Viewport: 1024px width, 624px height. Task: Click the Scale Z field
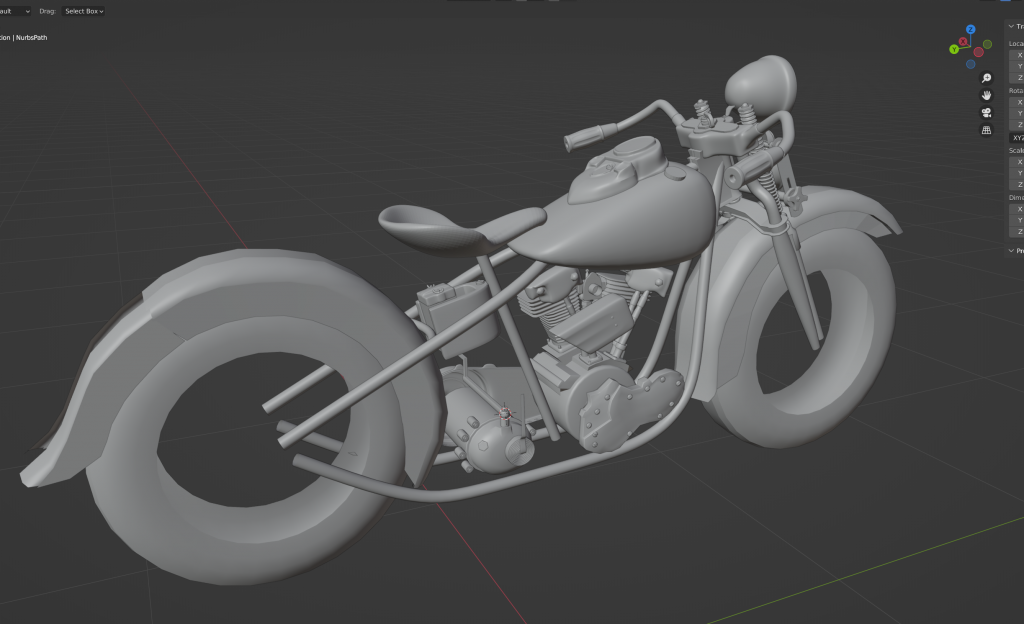click(1019, 185)
